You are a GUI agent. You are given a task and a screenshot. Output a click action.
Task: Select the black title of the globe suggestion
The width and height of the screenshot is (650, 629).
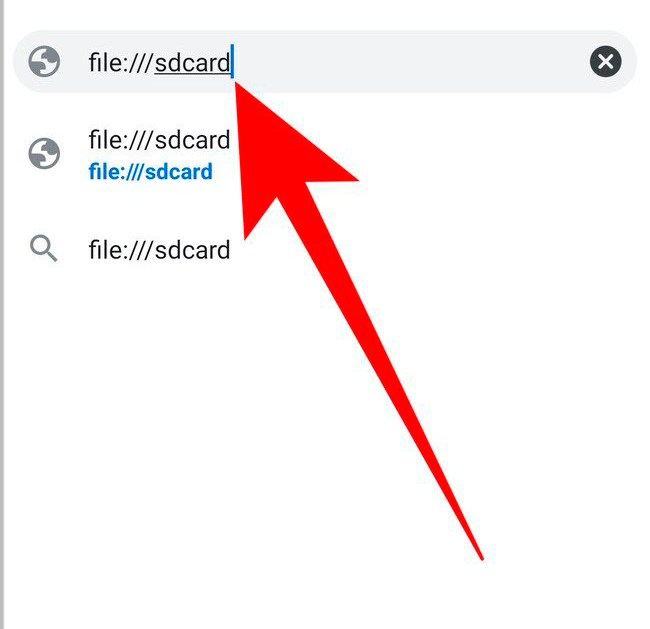tap(159, 140)
